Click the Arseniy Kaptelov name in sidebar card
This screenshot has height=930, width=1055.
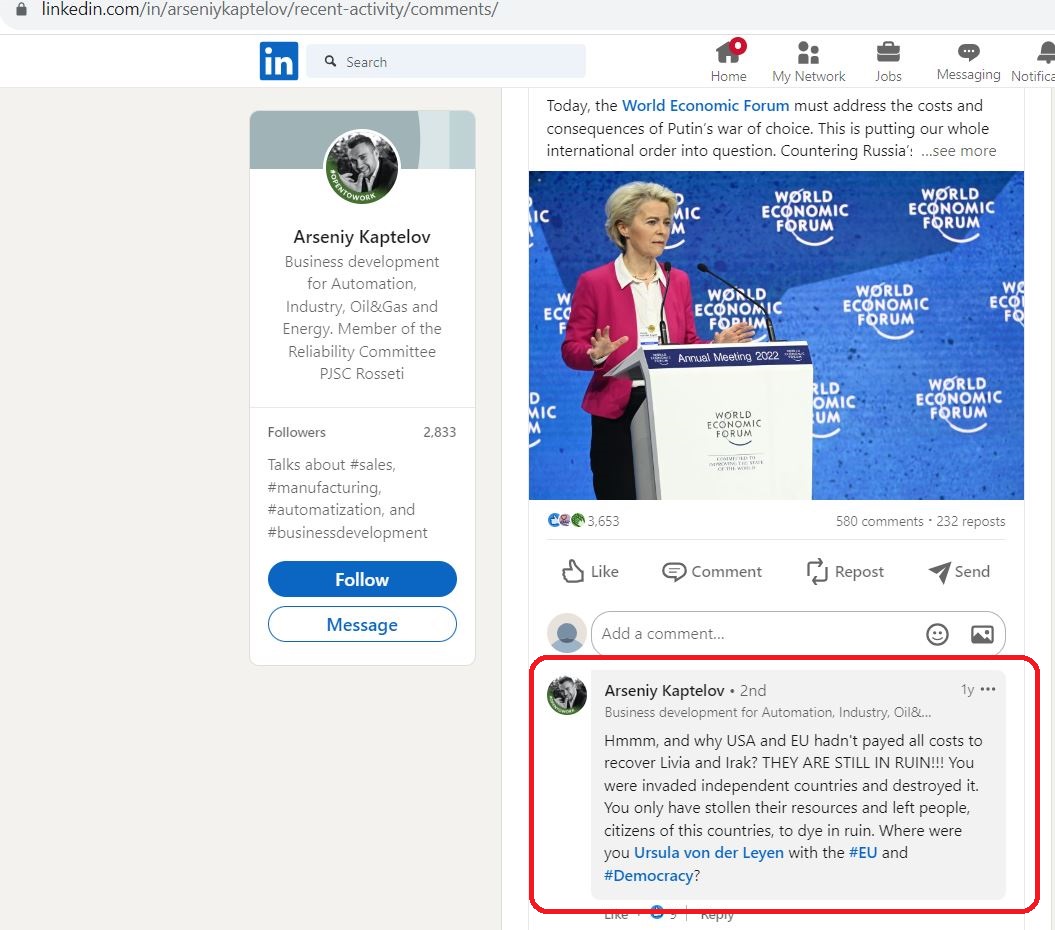pos(362,237)
